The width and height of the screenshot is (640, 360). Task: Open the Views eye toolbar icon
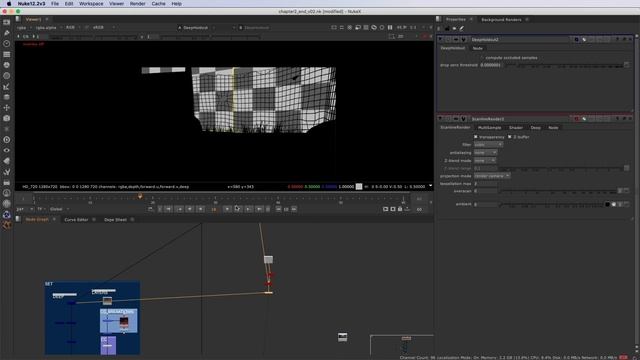point(7,150)
